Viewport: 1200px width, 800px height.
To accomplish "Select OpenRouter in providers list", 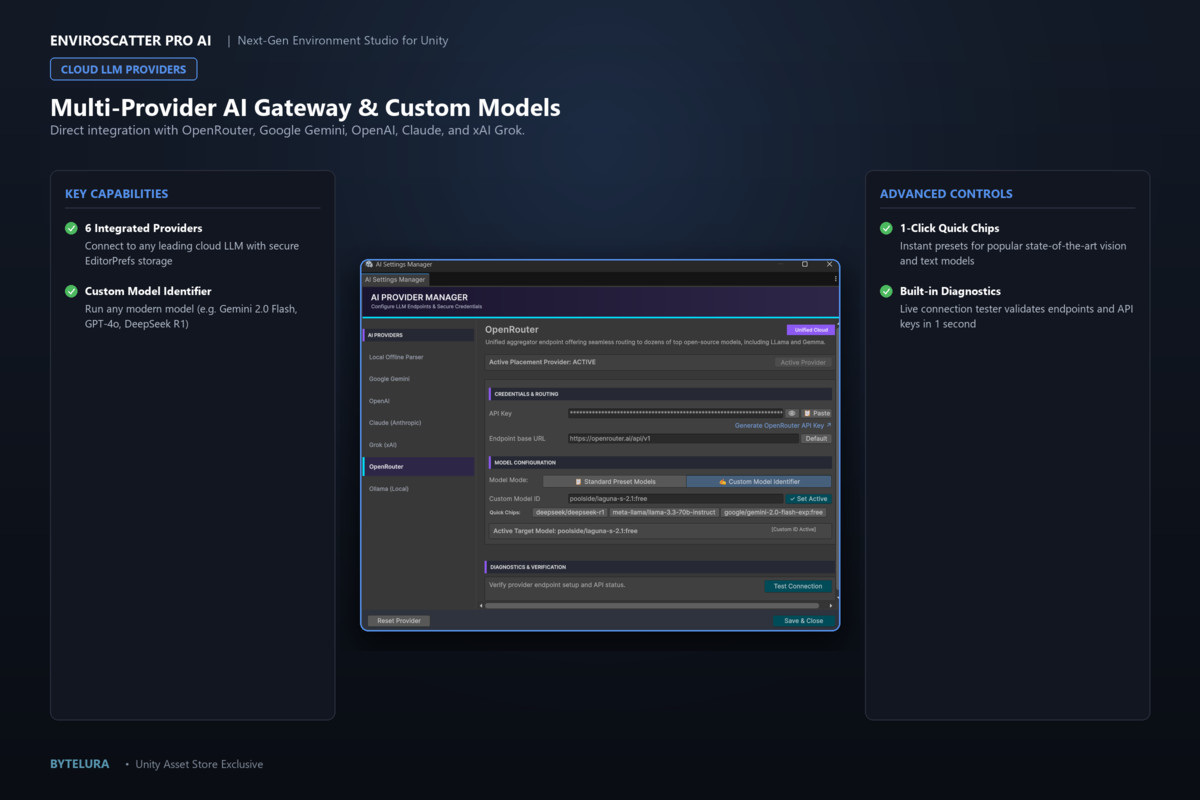I will point(418,467).
